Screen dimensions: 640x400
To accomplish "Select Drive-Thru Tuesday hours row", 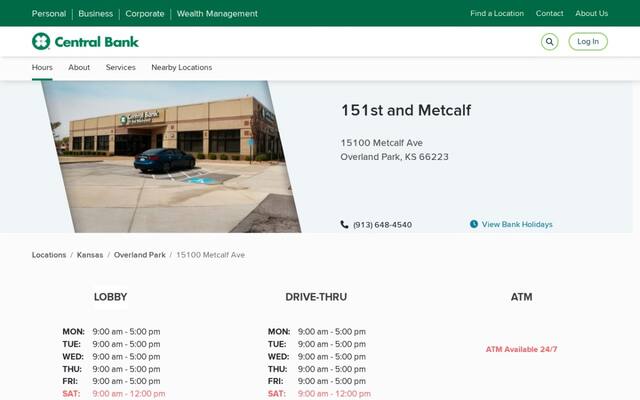I will (x=317, y=344).
